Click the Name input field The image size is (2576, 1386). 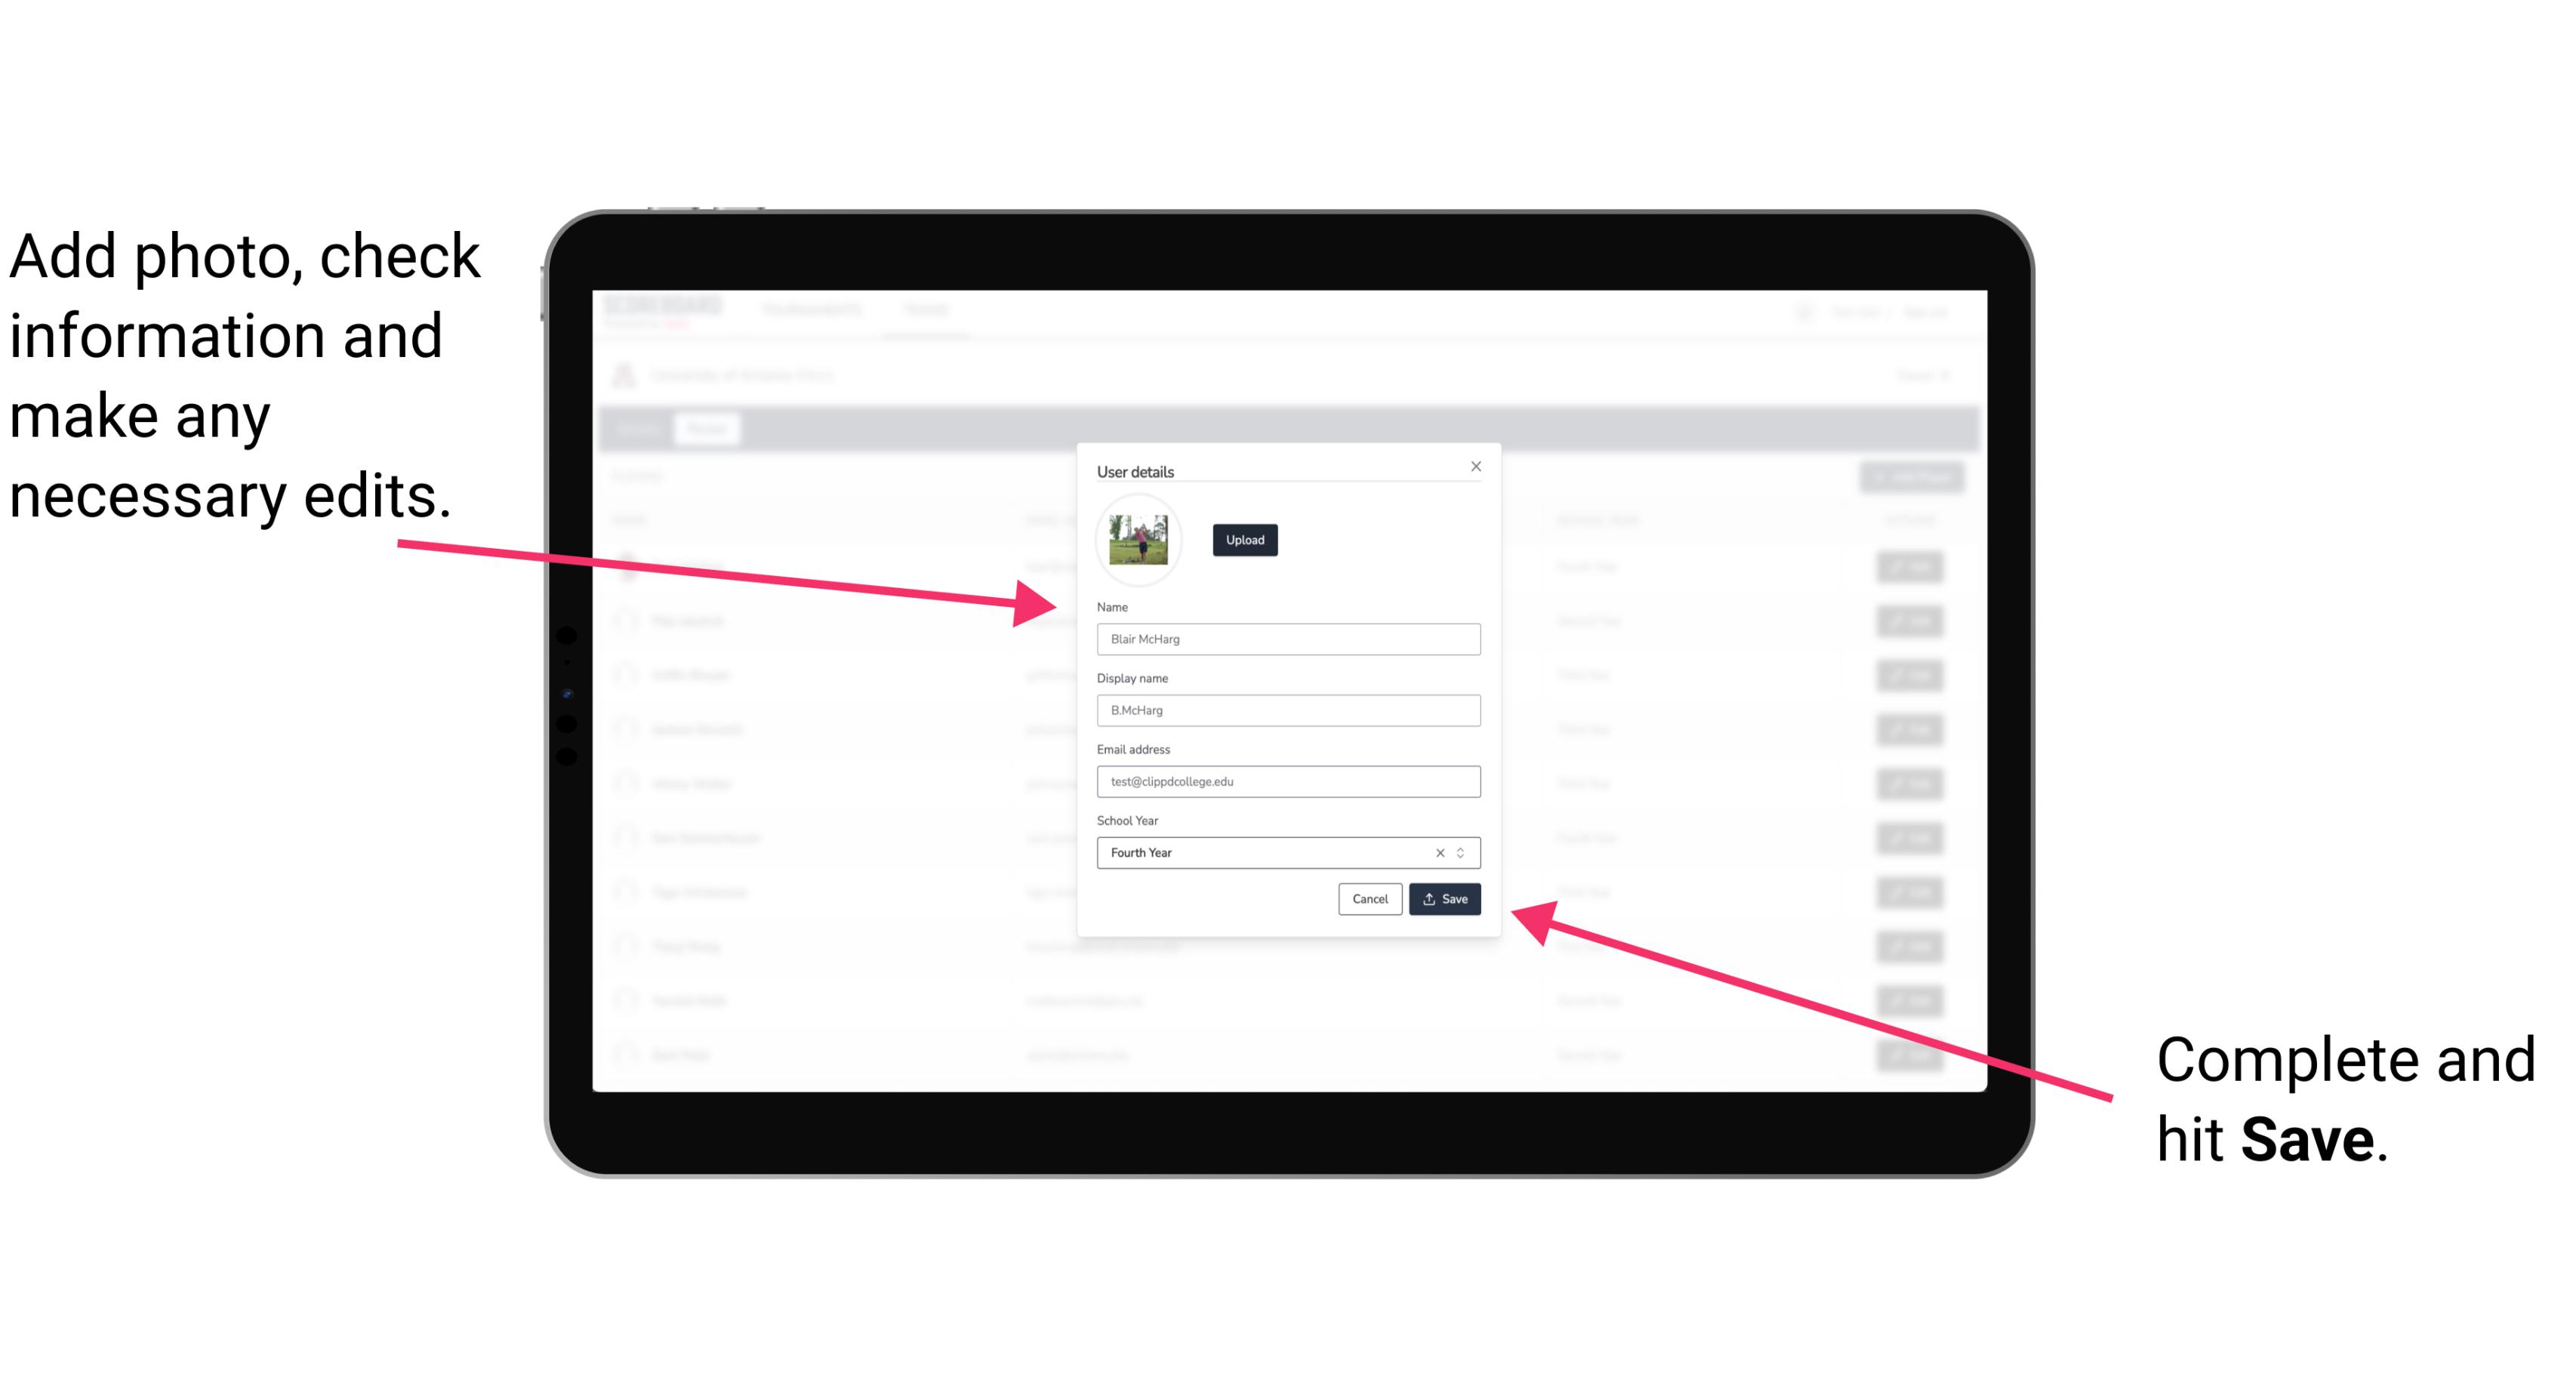tap(1289, 639)
